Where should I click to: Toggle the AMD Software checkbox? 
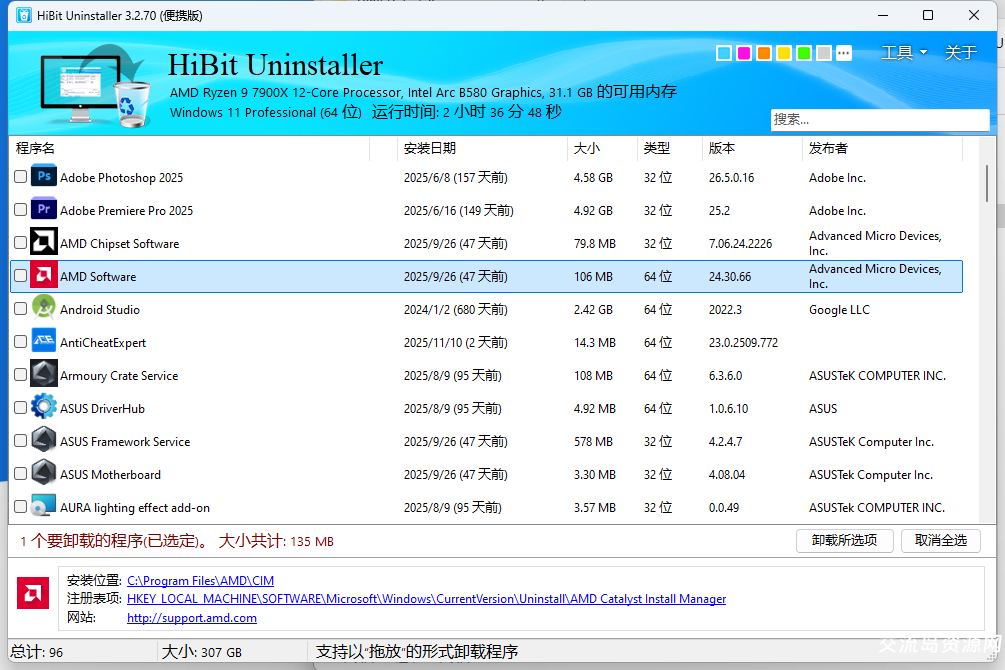pyautogui.click(x=21, y=276)
